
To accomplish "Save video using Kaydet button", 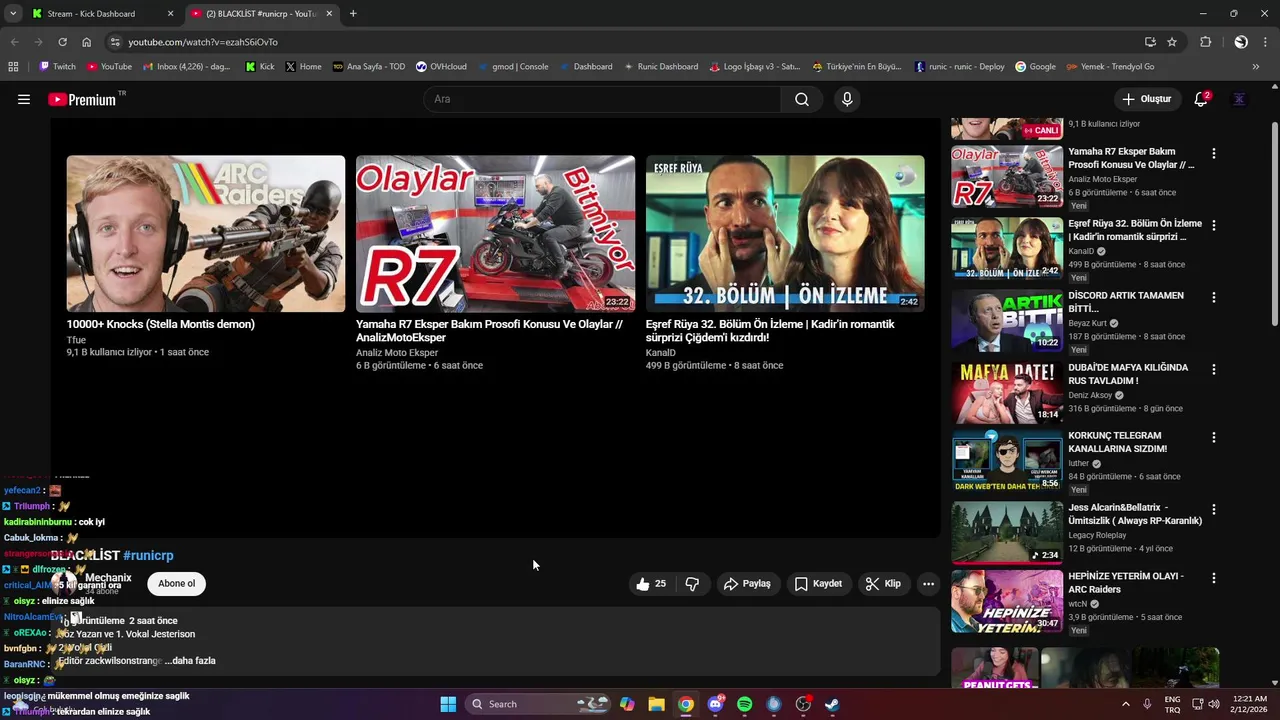I will pos(818,584).
